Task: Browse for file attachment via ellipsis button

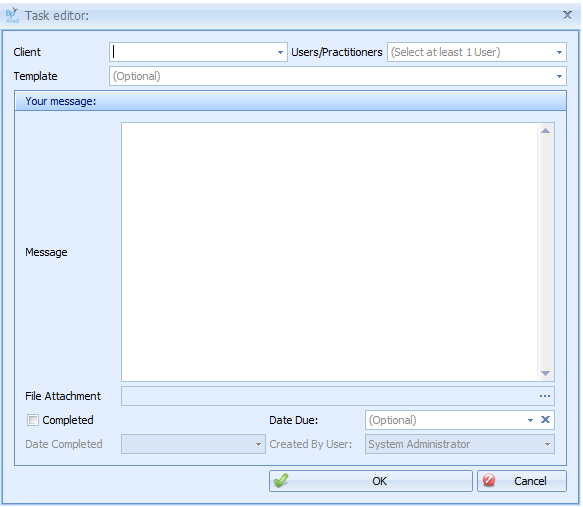Action: click(x=545, y=396)
